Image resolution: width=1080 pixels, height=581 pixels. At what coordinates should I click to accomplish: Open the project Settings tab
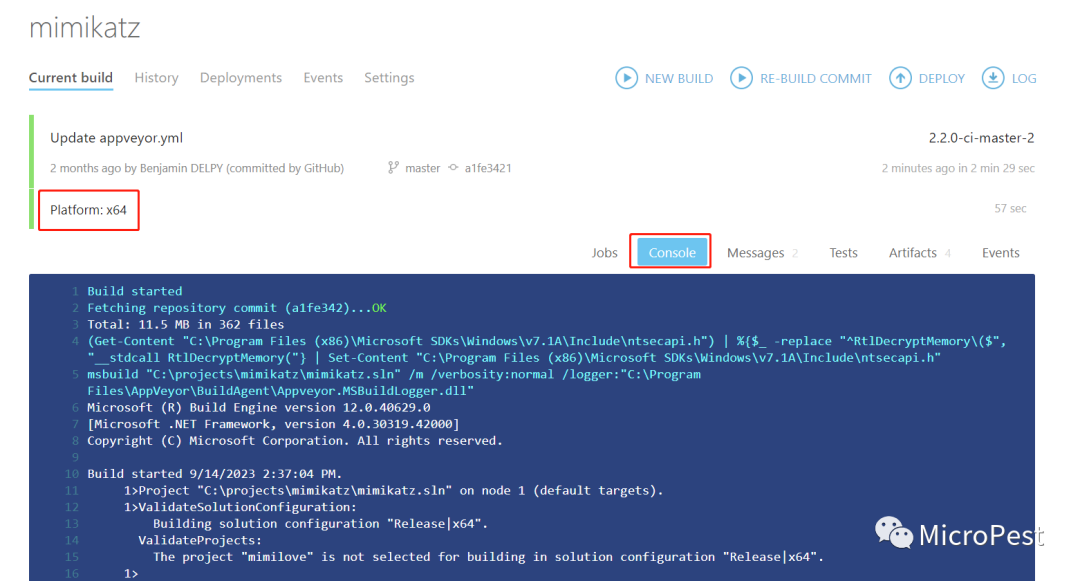[389, 78]
